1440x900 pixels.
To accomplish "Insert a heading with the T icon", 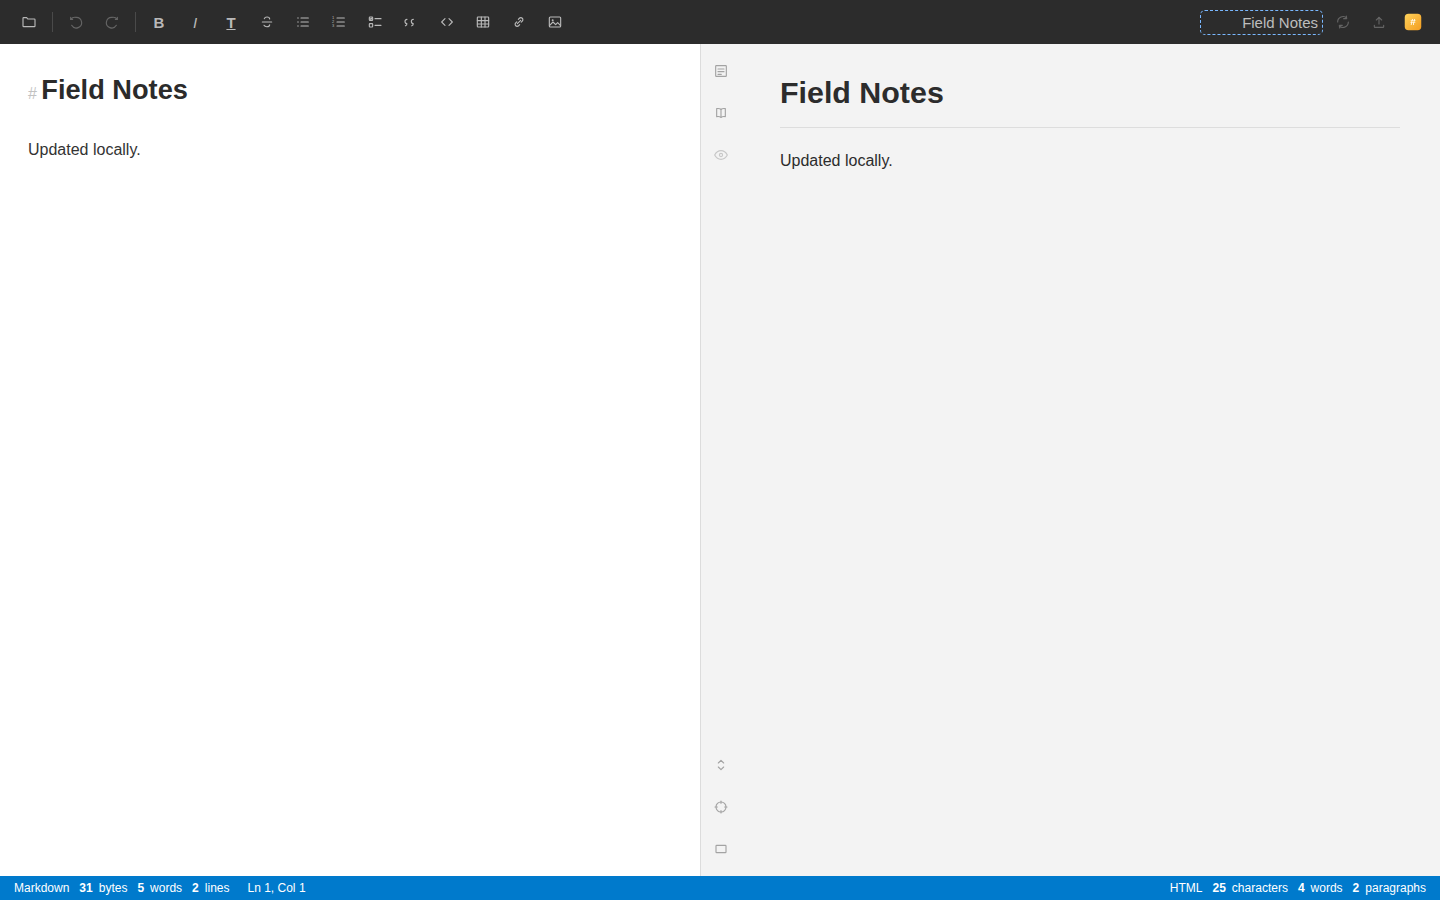I will (231, 22).
